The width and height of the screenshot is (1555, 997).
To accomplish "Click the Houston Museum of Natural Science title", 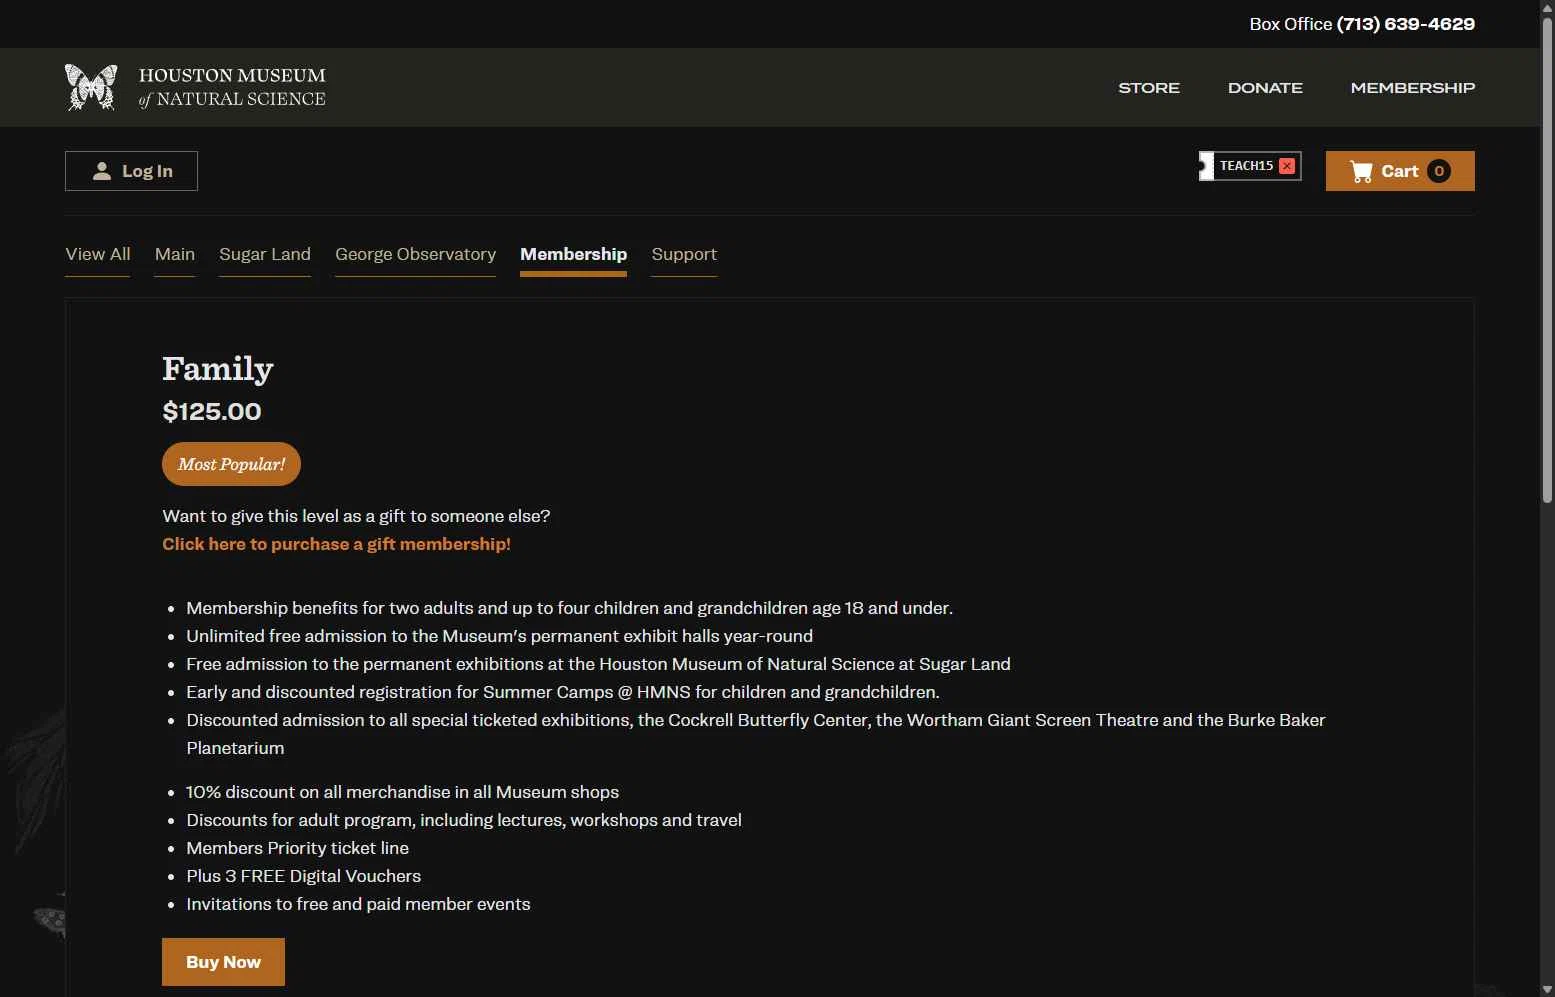I will click(232, 87).
